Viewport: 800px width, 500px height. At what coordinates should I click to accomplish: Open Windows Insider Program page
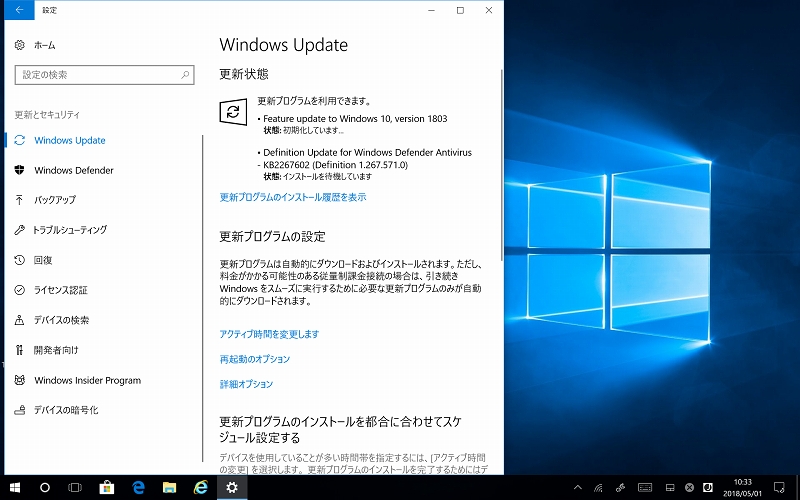tap(87, 380)
